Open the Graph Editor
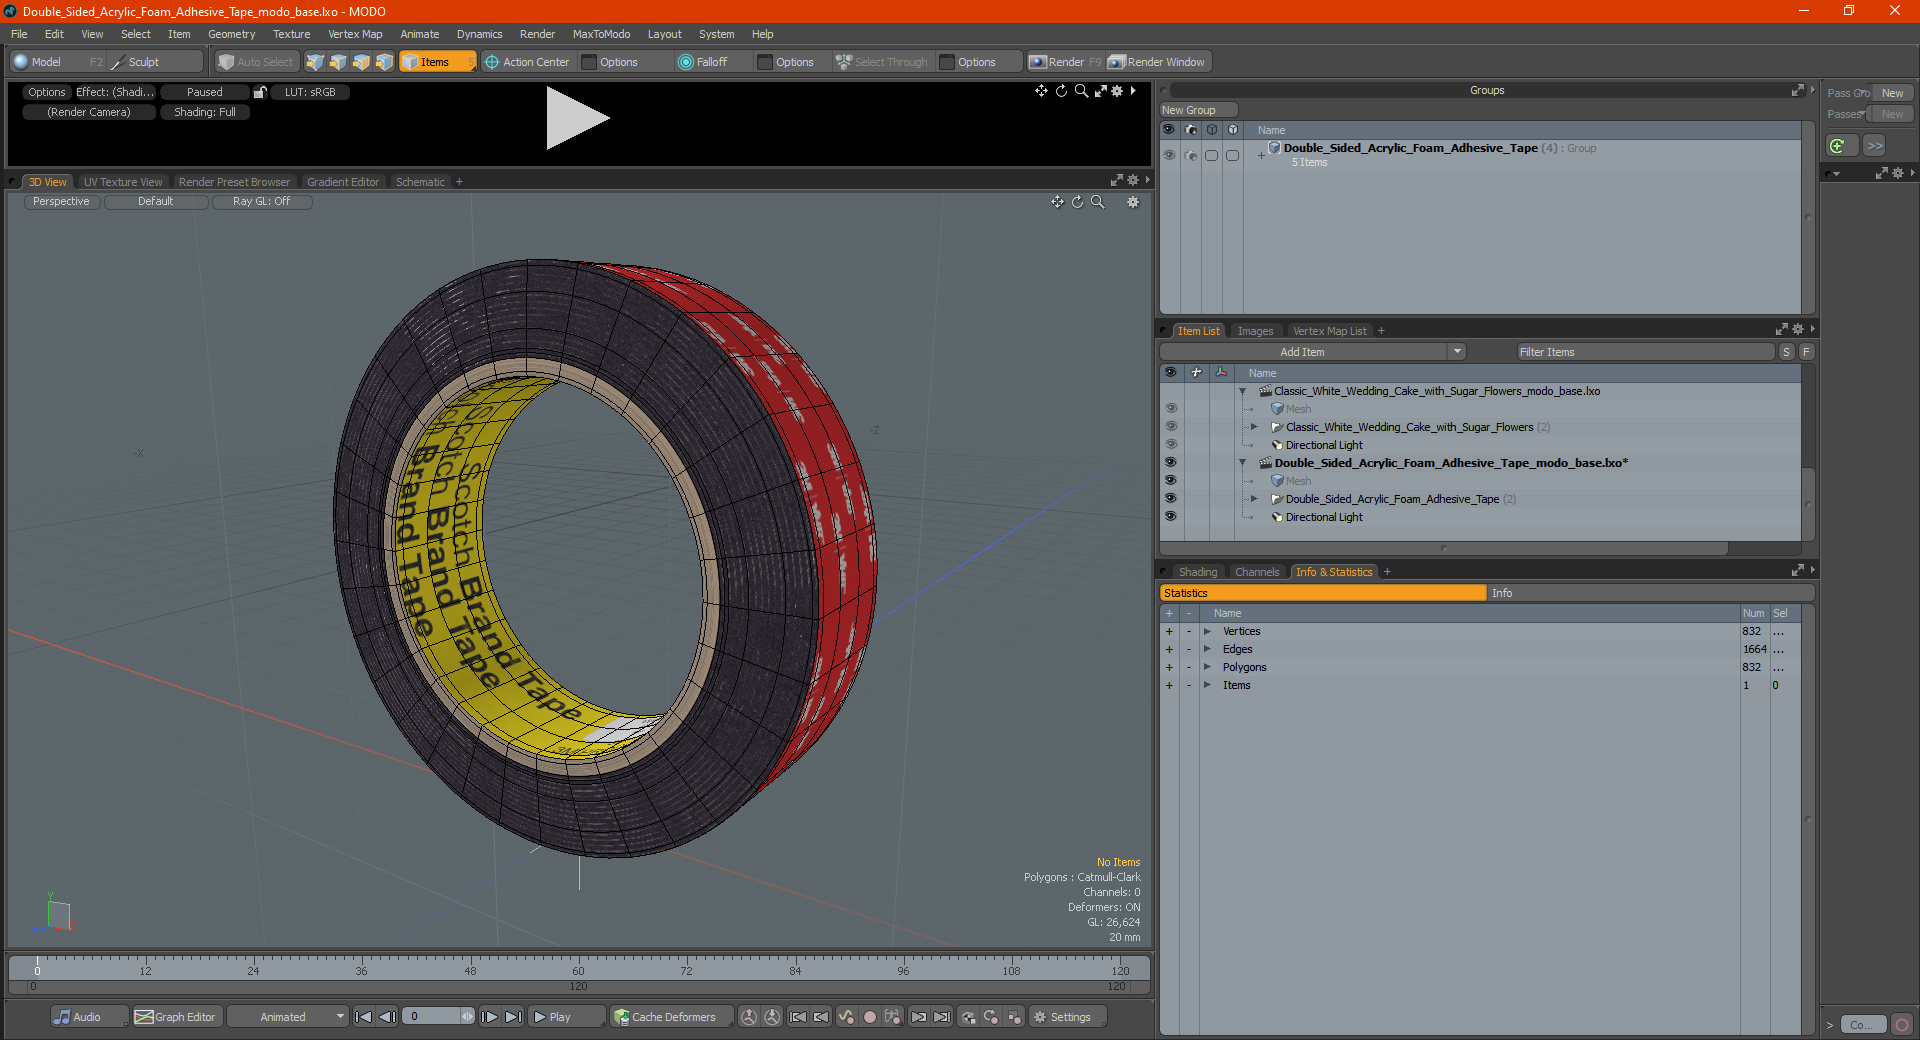 click(176, 1017)
